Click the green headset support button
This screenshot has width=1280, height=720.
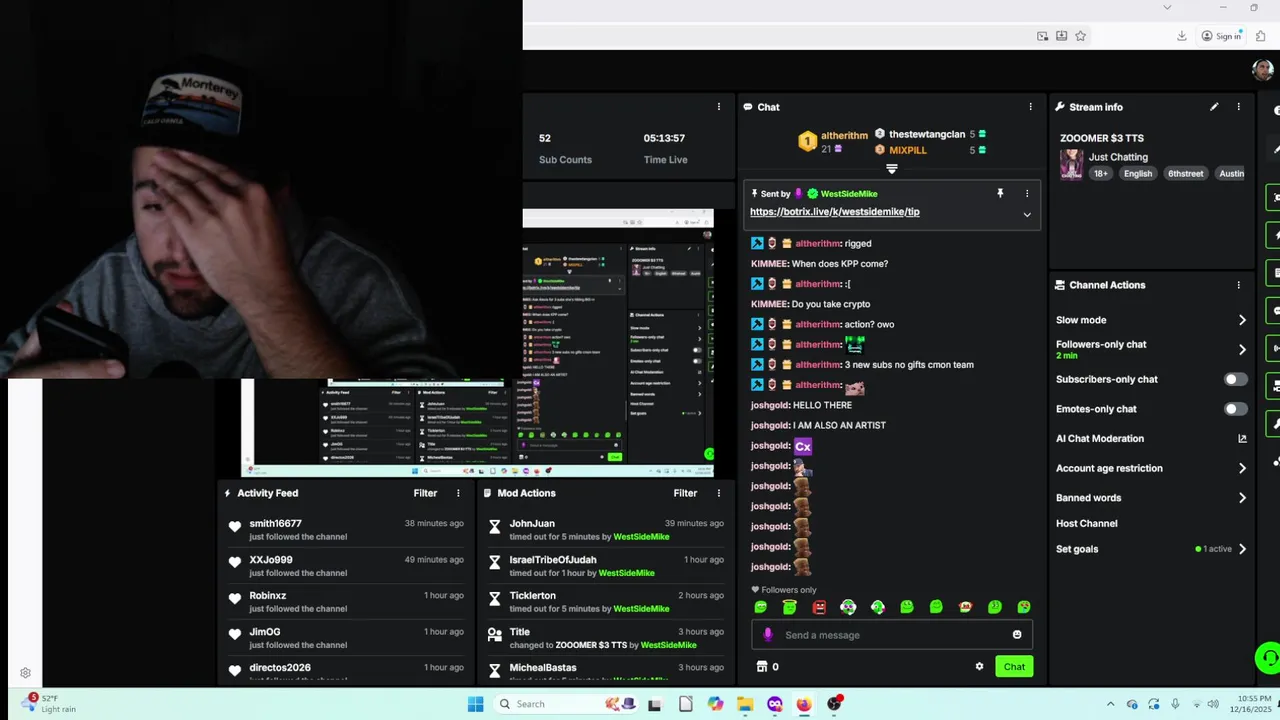click(1268, 658)
